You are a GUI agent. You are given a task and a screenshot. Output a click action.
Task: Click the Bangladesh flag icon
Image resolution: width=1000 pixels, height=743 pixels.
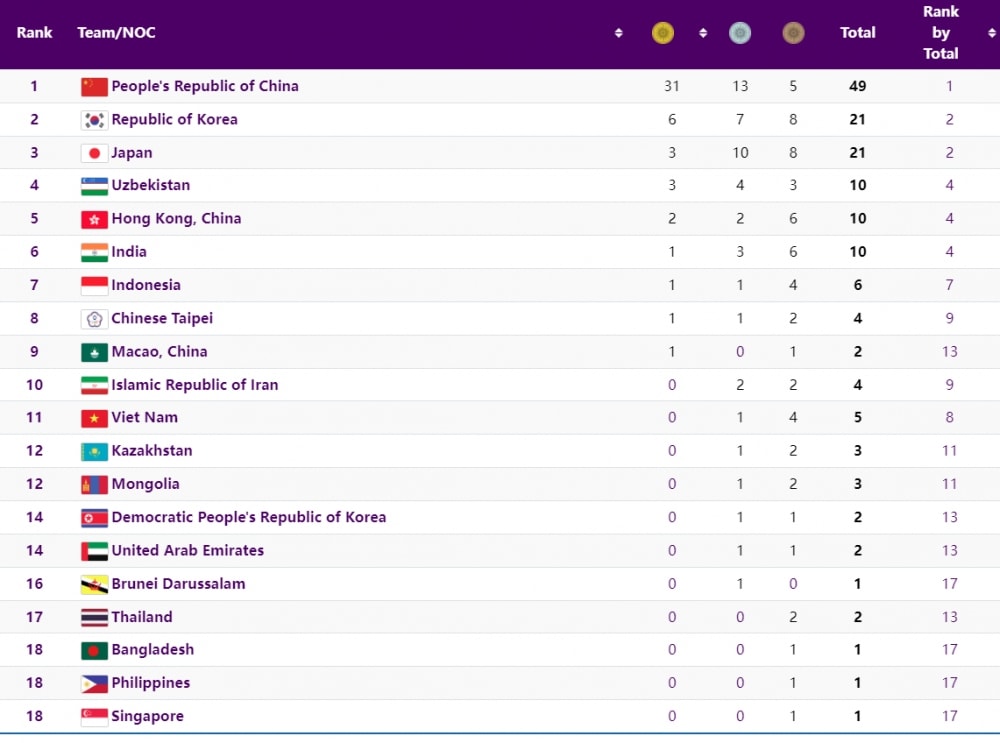pos(94,651)
